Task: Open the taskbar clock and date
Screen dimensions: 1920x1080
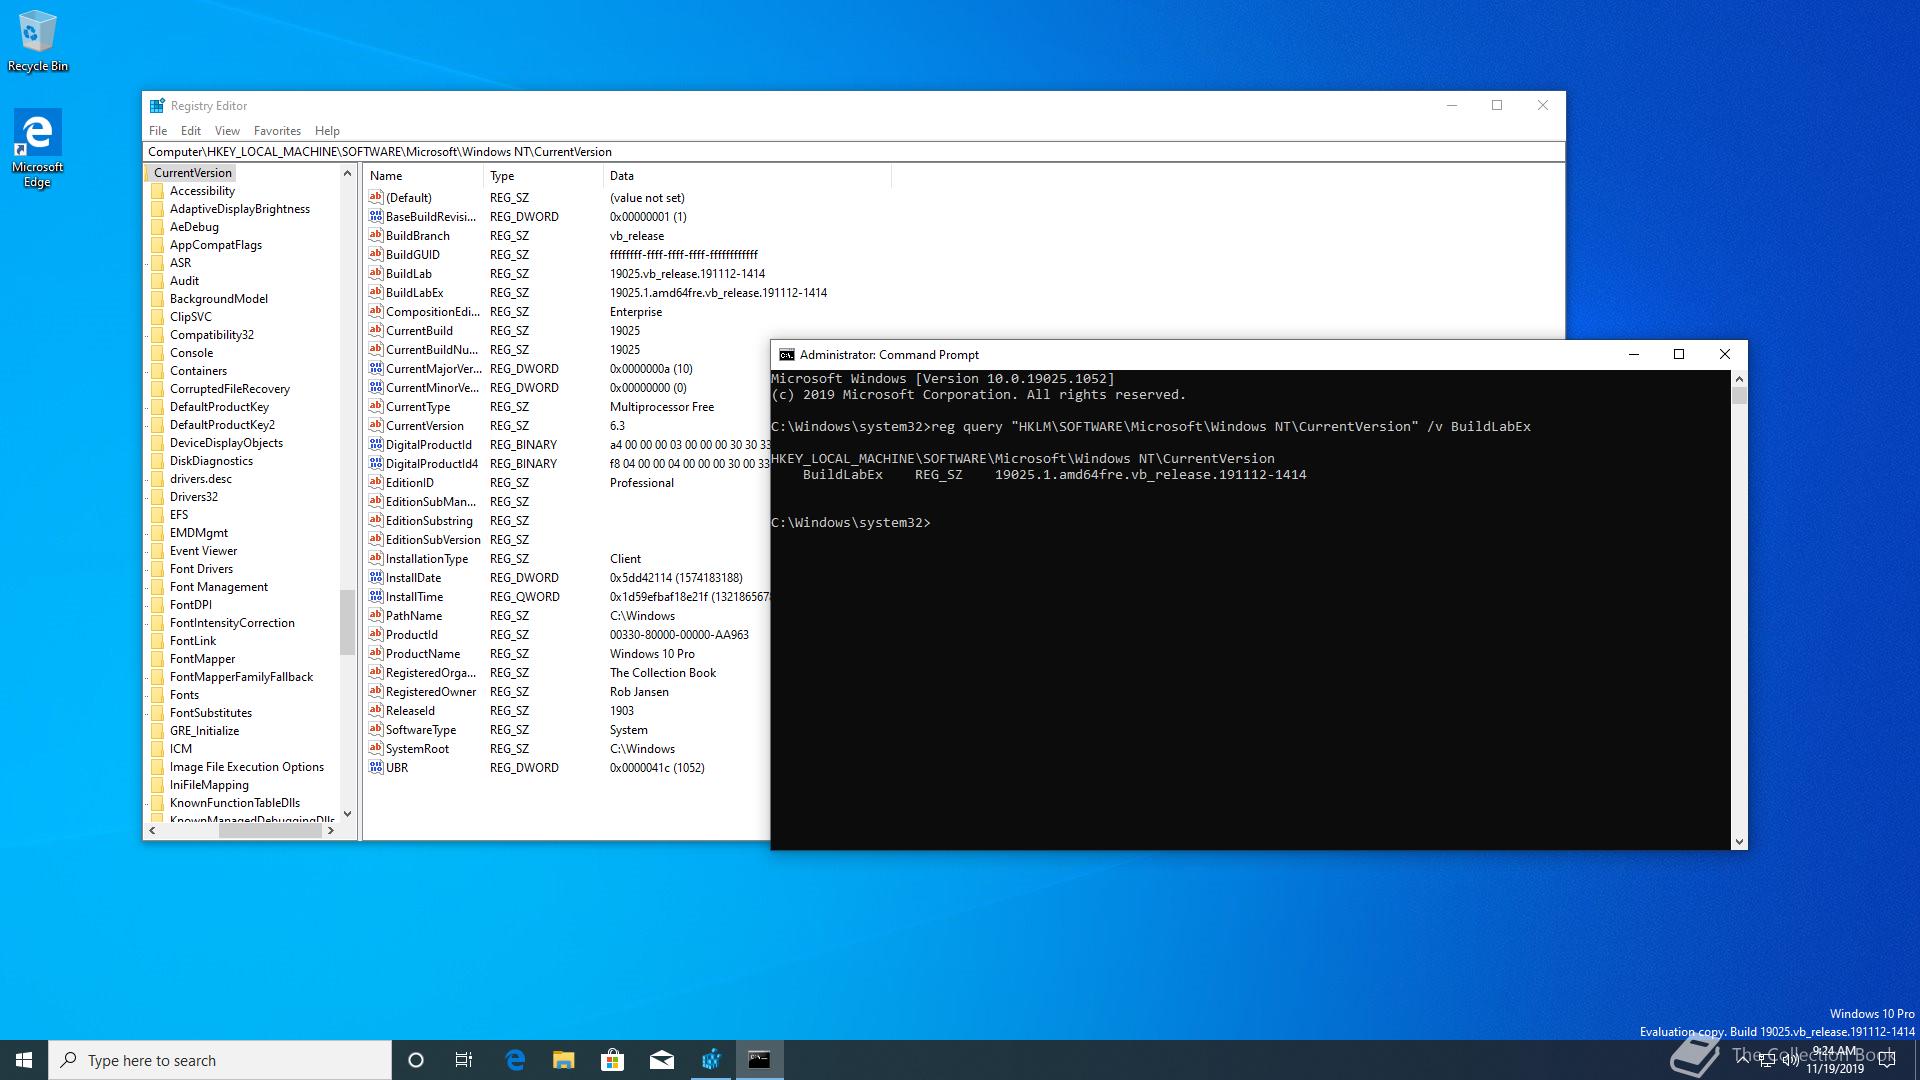Action: click(x=1834, y=1060)
